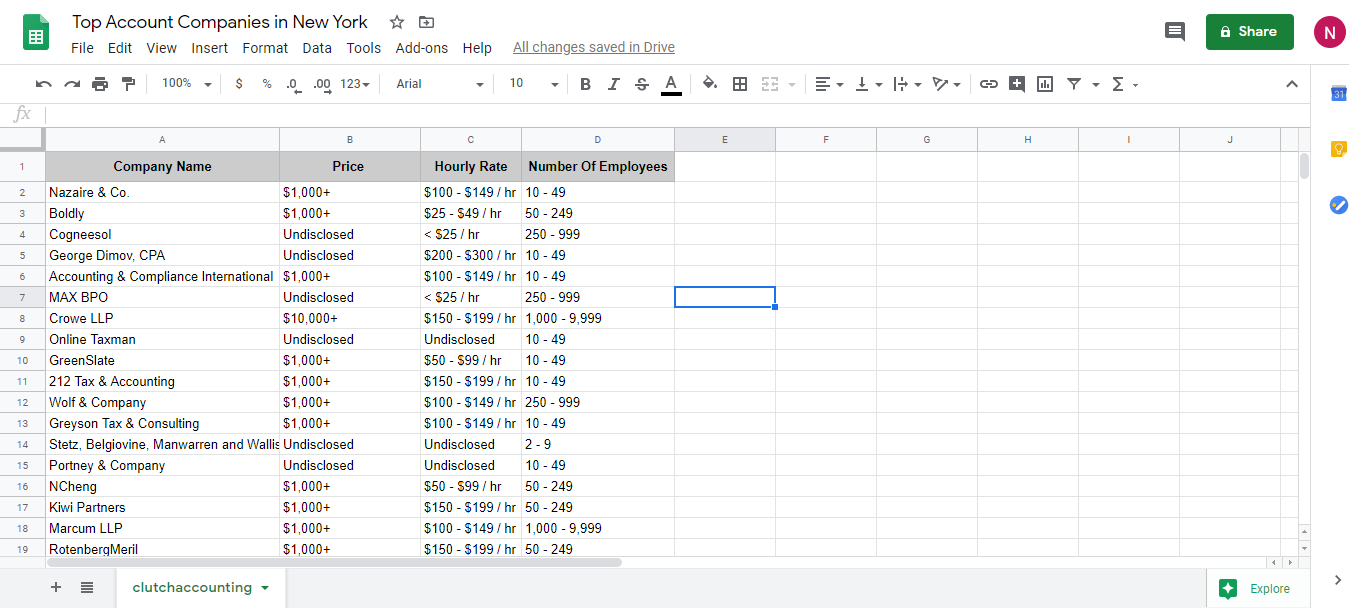Open the File menu

pos(82,48)
